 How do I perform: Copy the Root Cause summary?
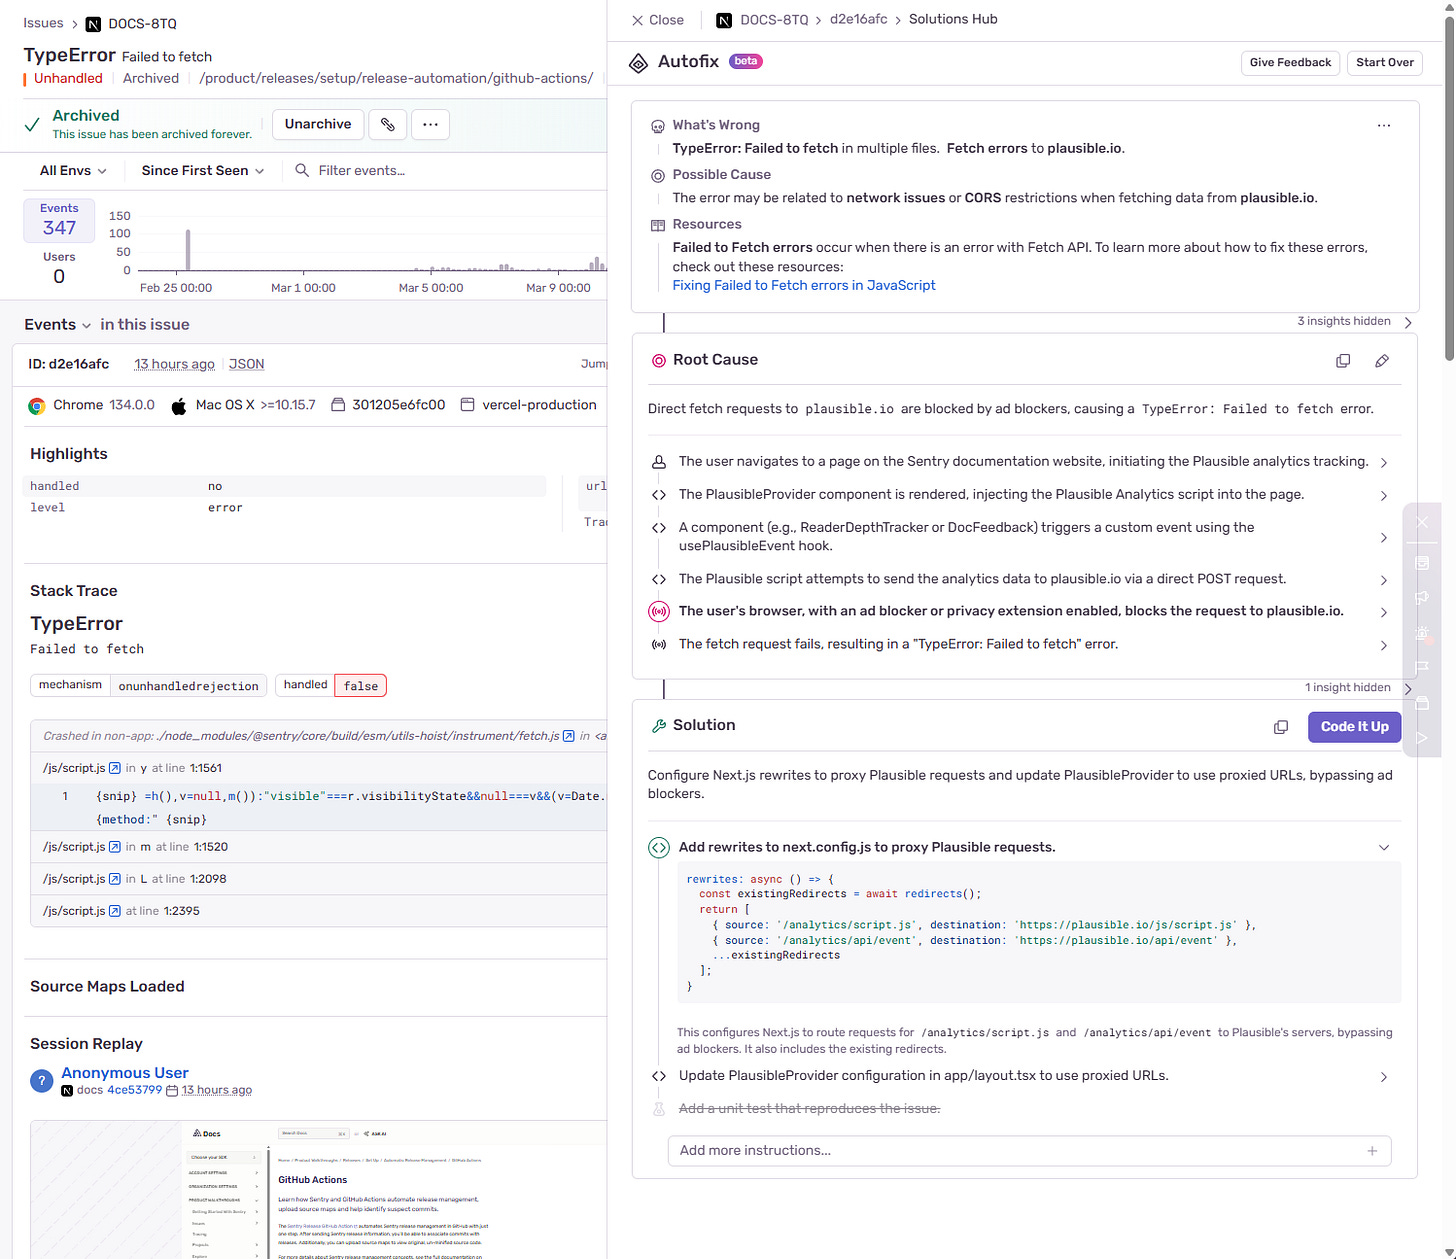(1343, 360)
